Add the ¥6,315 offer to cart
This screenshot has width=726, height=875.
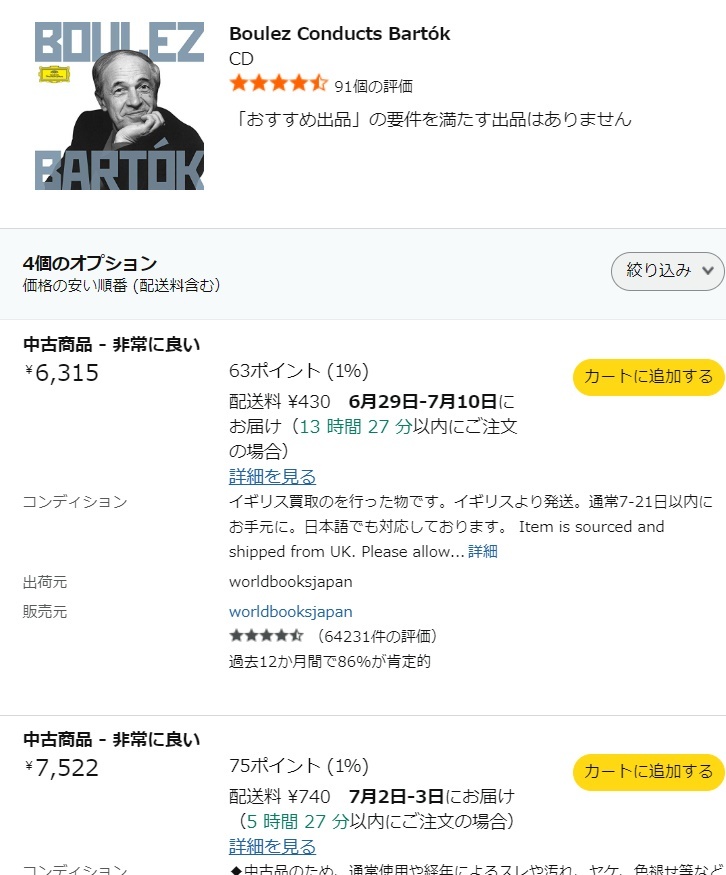[648, 377]
